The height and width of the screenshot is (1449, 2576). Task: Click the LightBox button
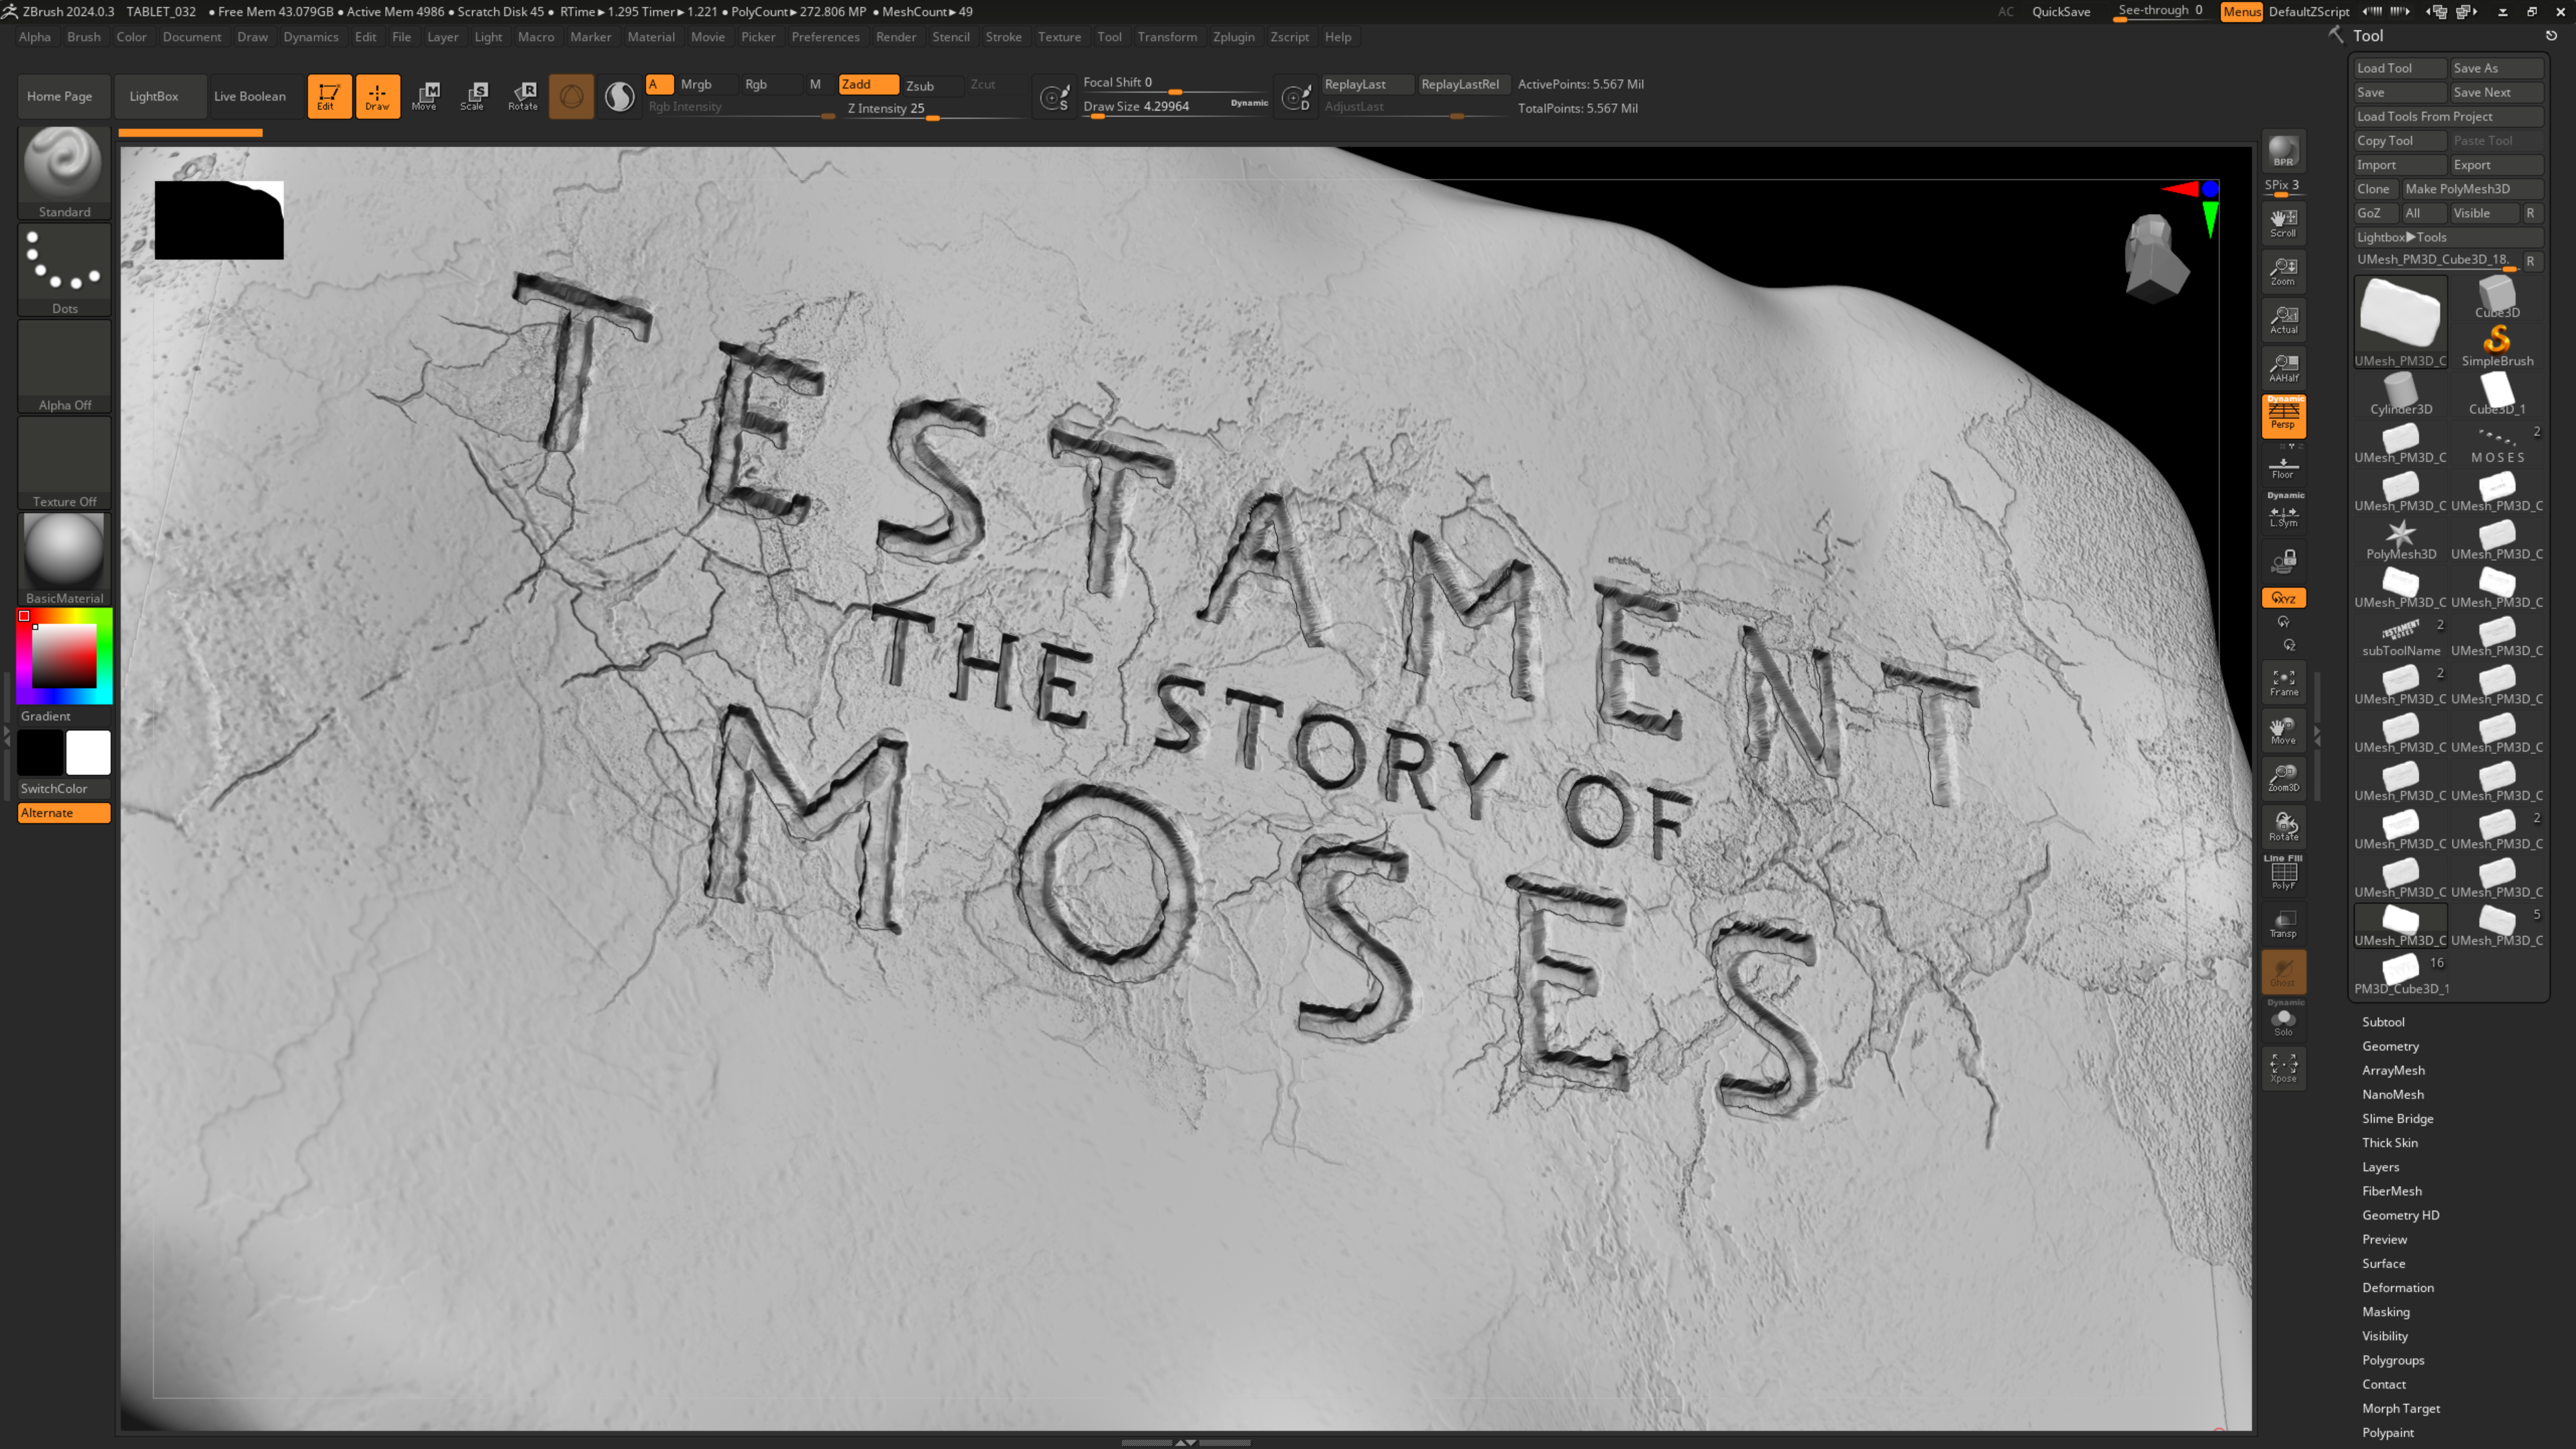coord(154,96)
